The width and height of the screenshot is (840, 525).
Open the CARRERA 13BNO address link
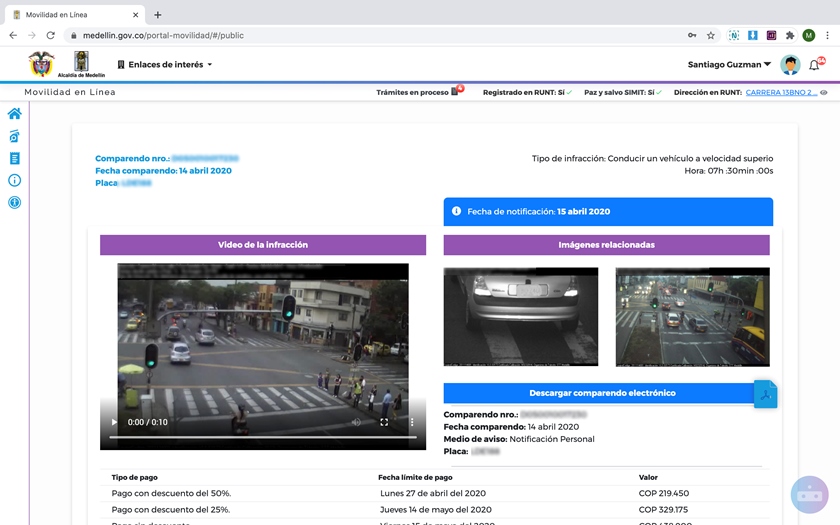(x=780, y=92)
